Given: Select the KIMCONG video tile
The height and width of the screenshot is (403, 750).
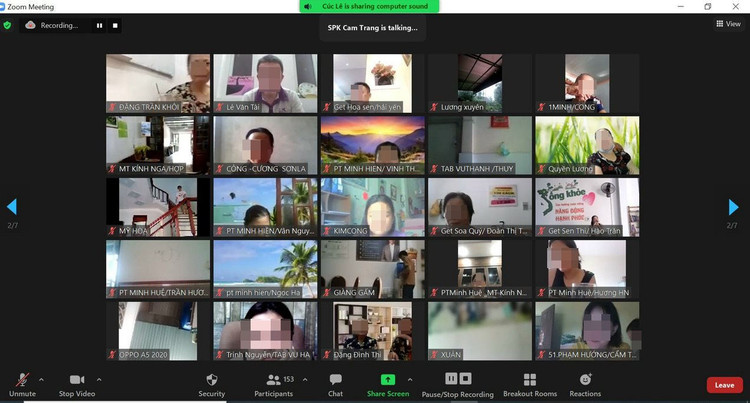Looking at the screenshot, I should tap(373, 207).
